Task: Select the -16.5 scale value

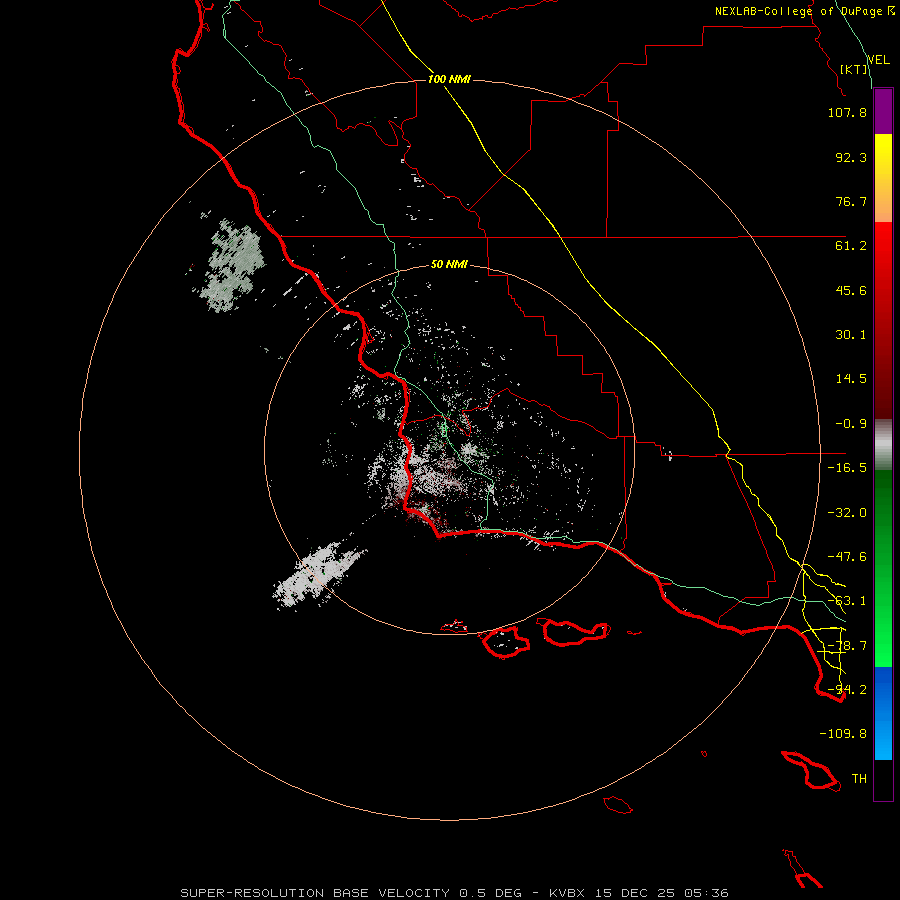Action: [847, 468]
